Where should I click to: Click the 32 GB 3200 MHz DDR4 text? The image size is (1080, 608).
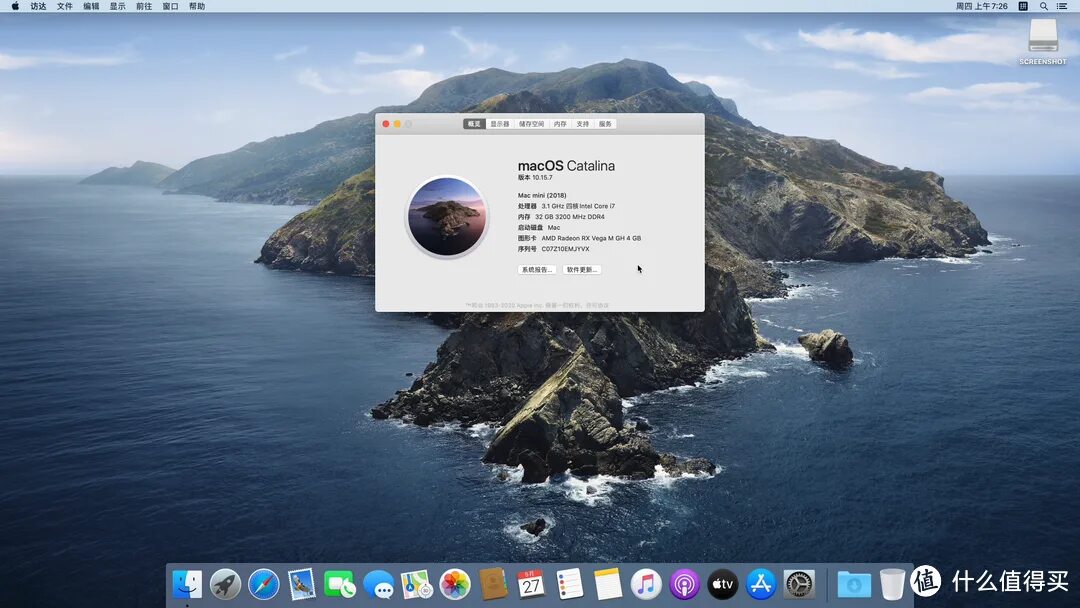pyautogui.click(x=570, y=217)
